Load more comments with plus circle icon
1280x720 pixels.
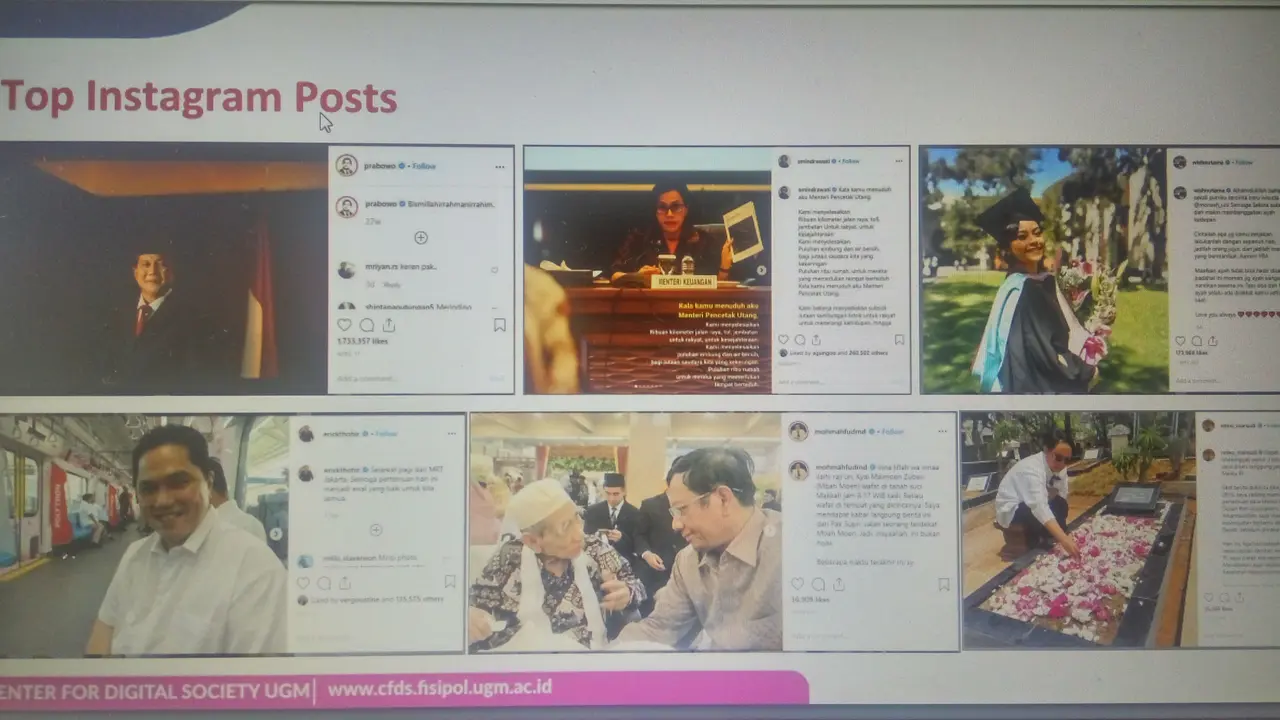click(421, 238)
